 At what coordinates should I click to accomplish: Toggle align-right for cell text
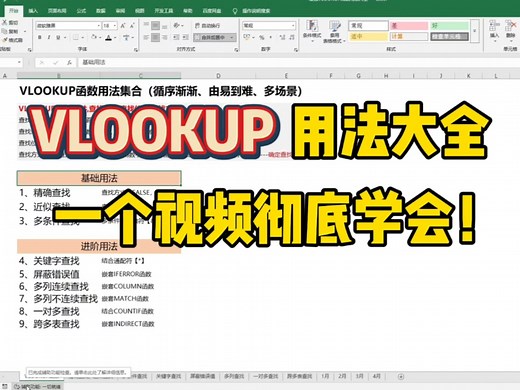pos(165,37)
